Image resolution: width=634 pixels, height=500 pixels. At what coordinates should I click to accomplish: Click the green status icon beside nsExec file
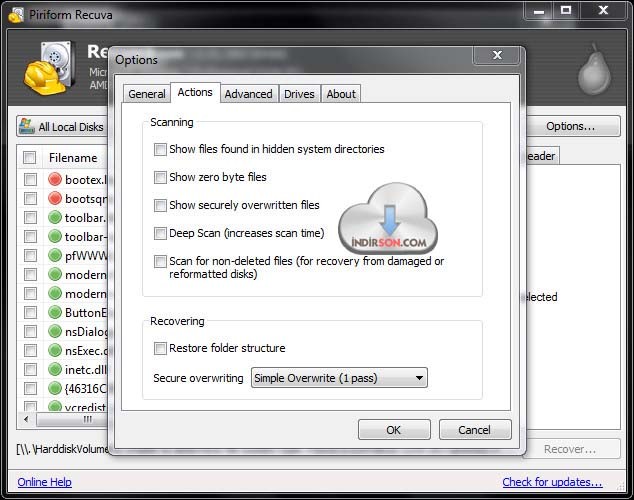coord(55,350)
